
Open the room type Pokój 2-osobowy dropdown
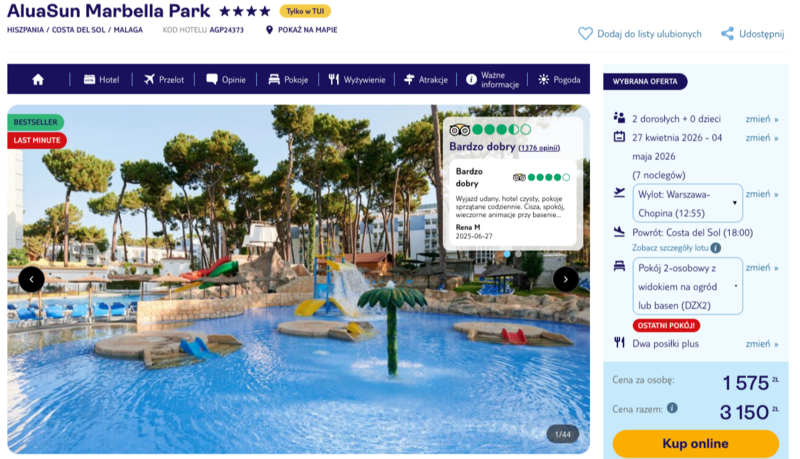(x=687, y=286)
